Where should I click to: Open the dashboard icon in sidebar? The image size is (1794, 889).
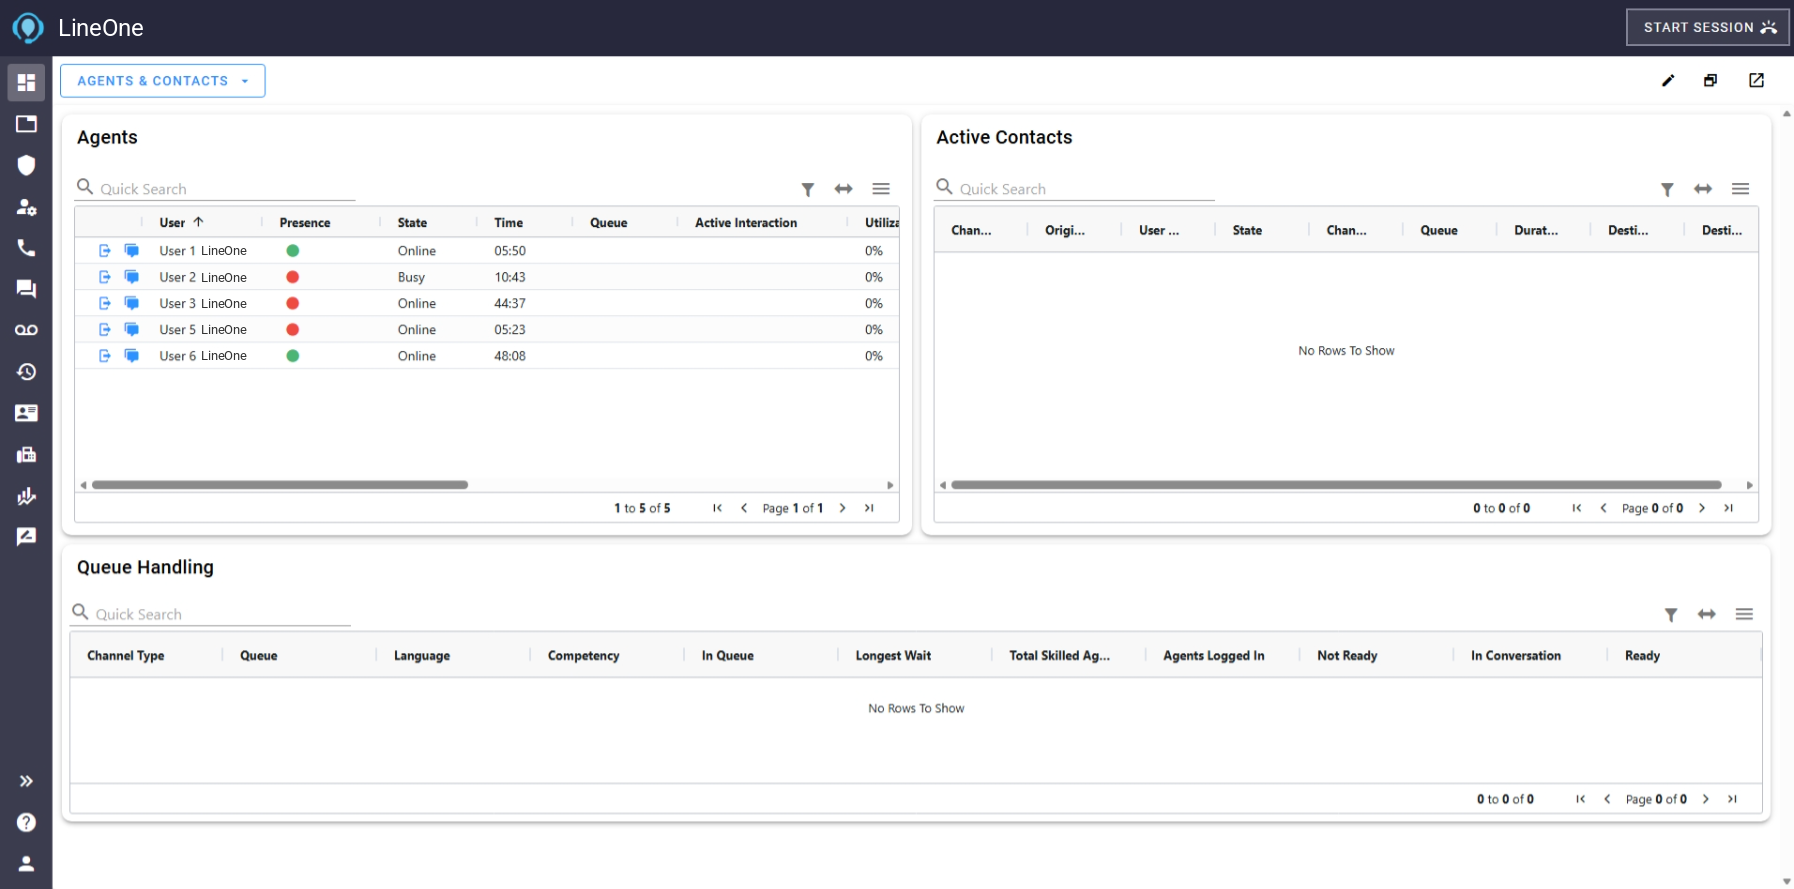click(x=26, y=82)
